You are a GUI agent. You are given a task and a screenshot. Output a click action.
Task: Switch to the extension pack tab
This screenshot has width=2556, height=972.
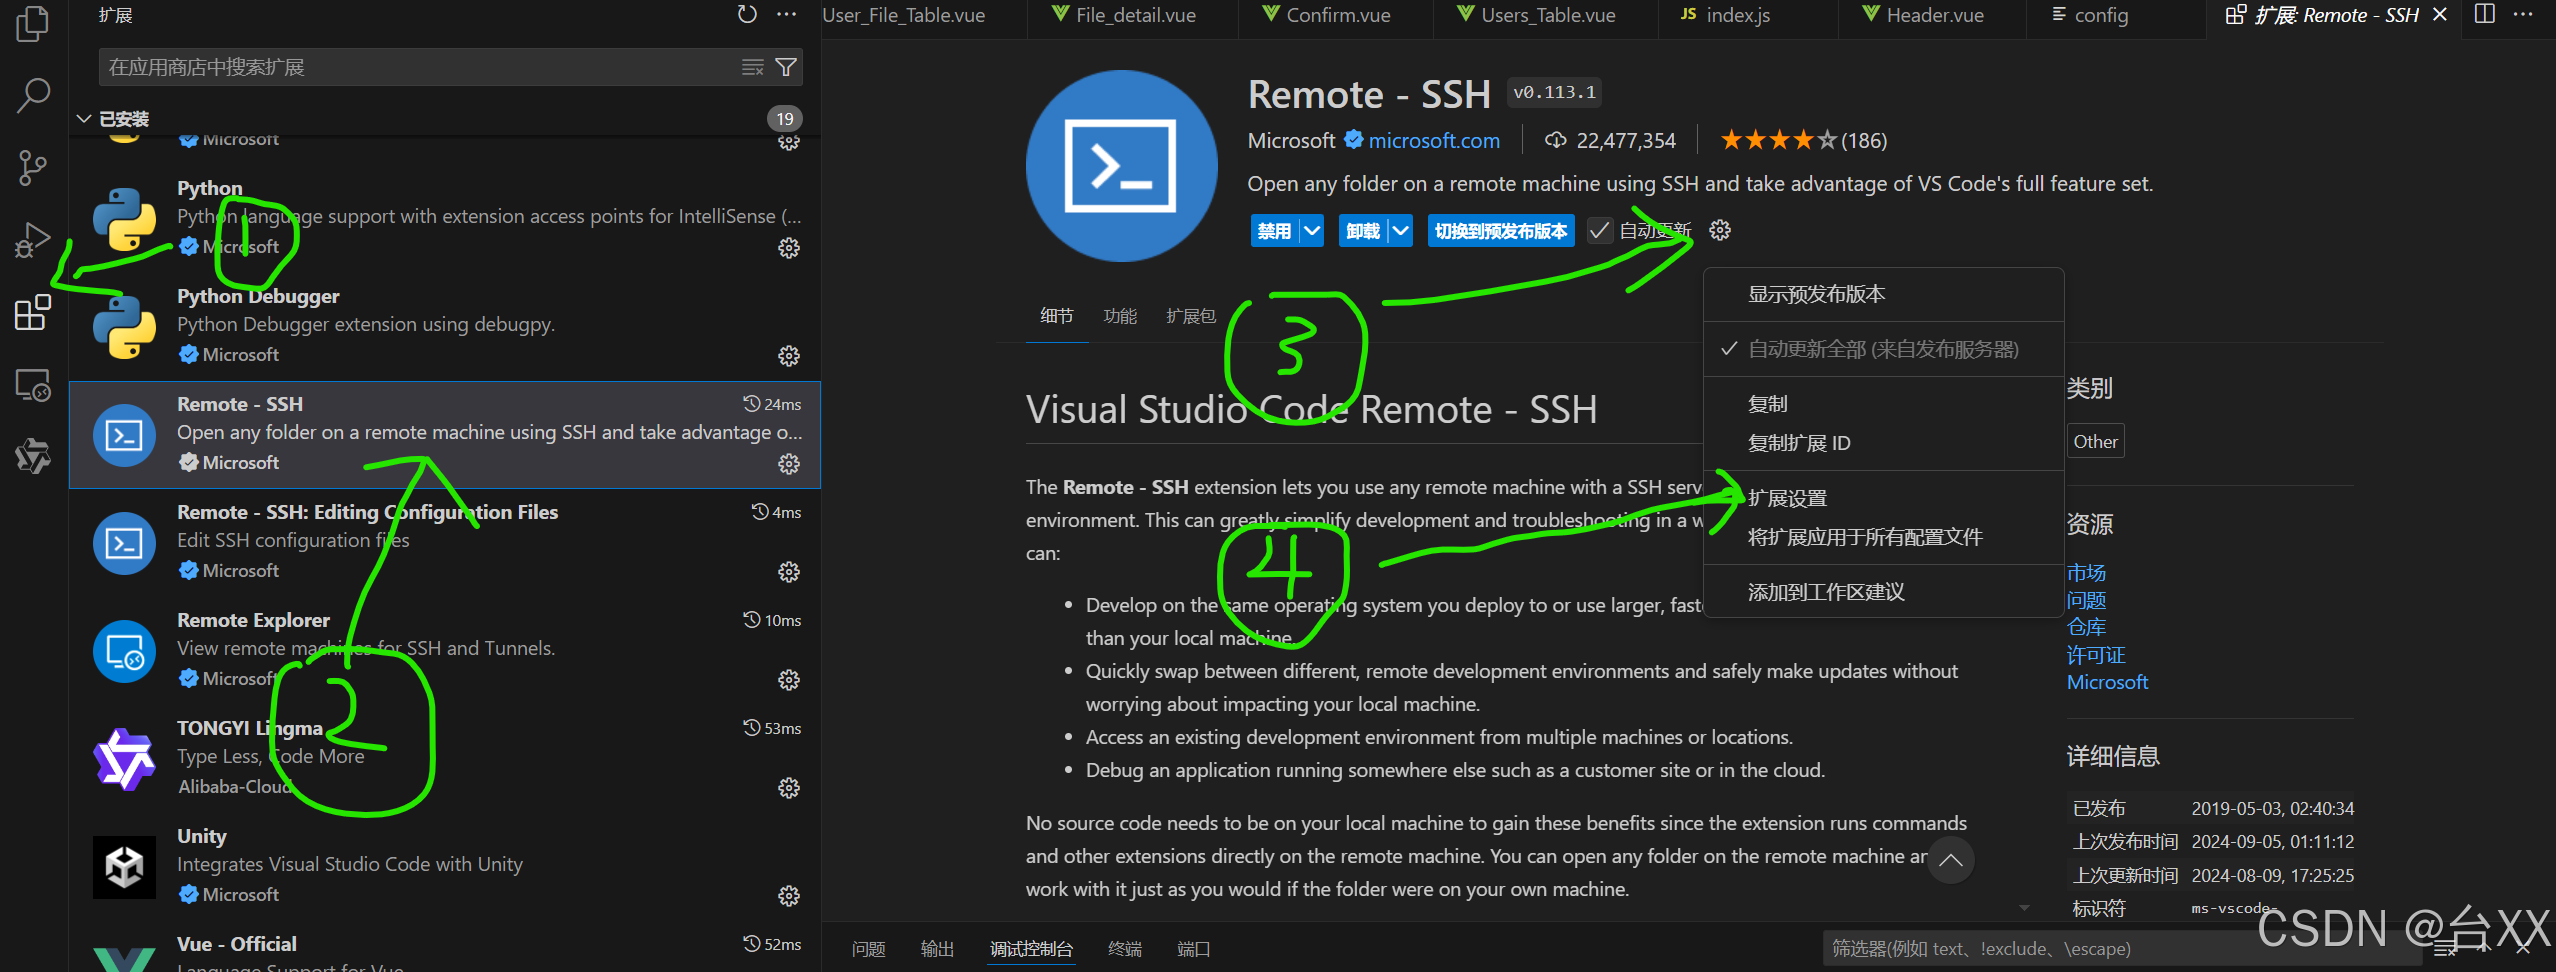(1190, 316)
